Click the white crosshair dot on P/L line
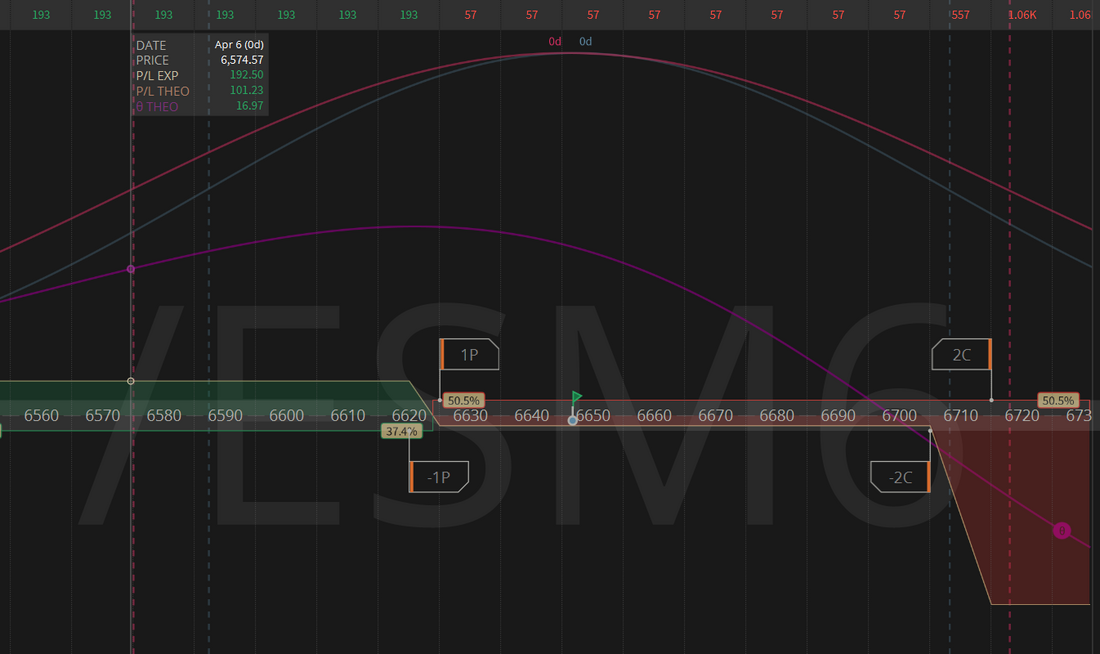The width and height of the screenshot is (1100, 654). (131, 381)
